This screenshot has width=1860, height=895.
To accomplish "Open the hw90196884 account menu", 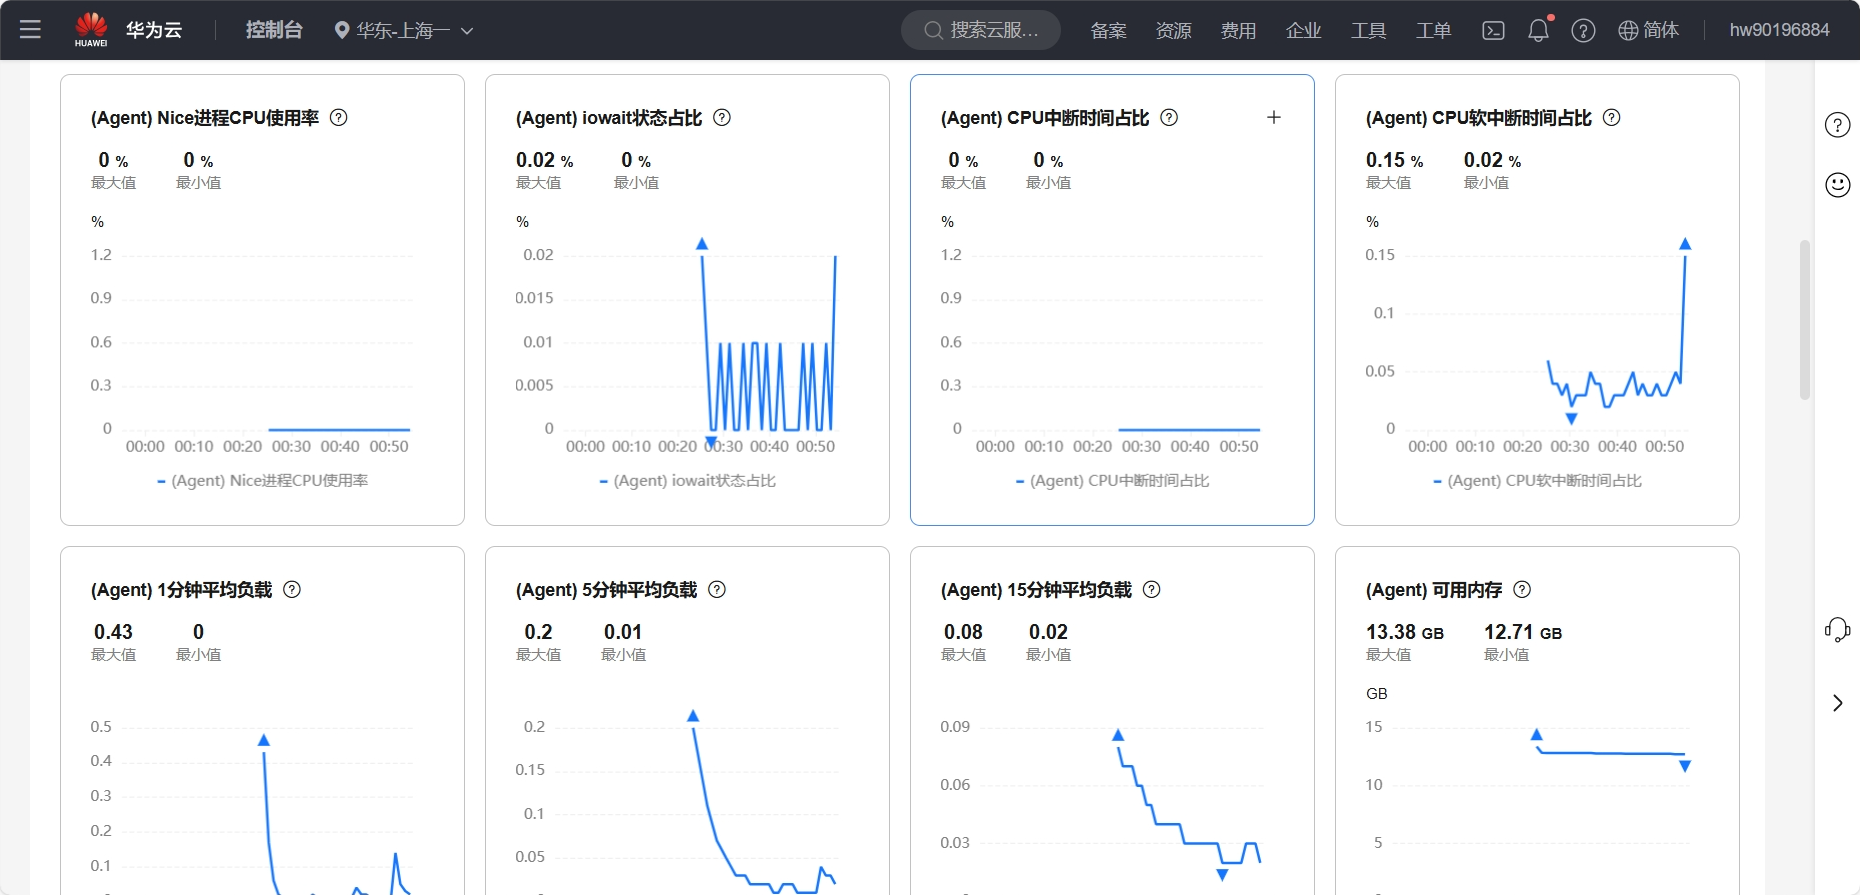I will pyautogui.click(x=1779, y=30).
